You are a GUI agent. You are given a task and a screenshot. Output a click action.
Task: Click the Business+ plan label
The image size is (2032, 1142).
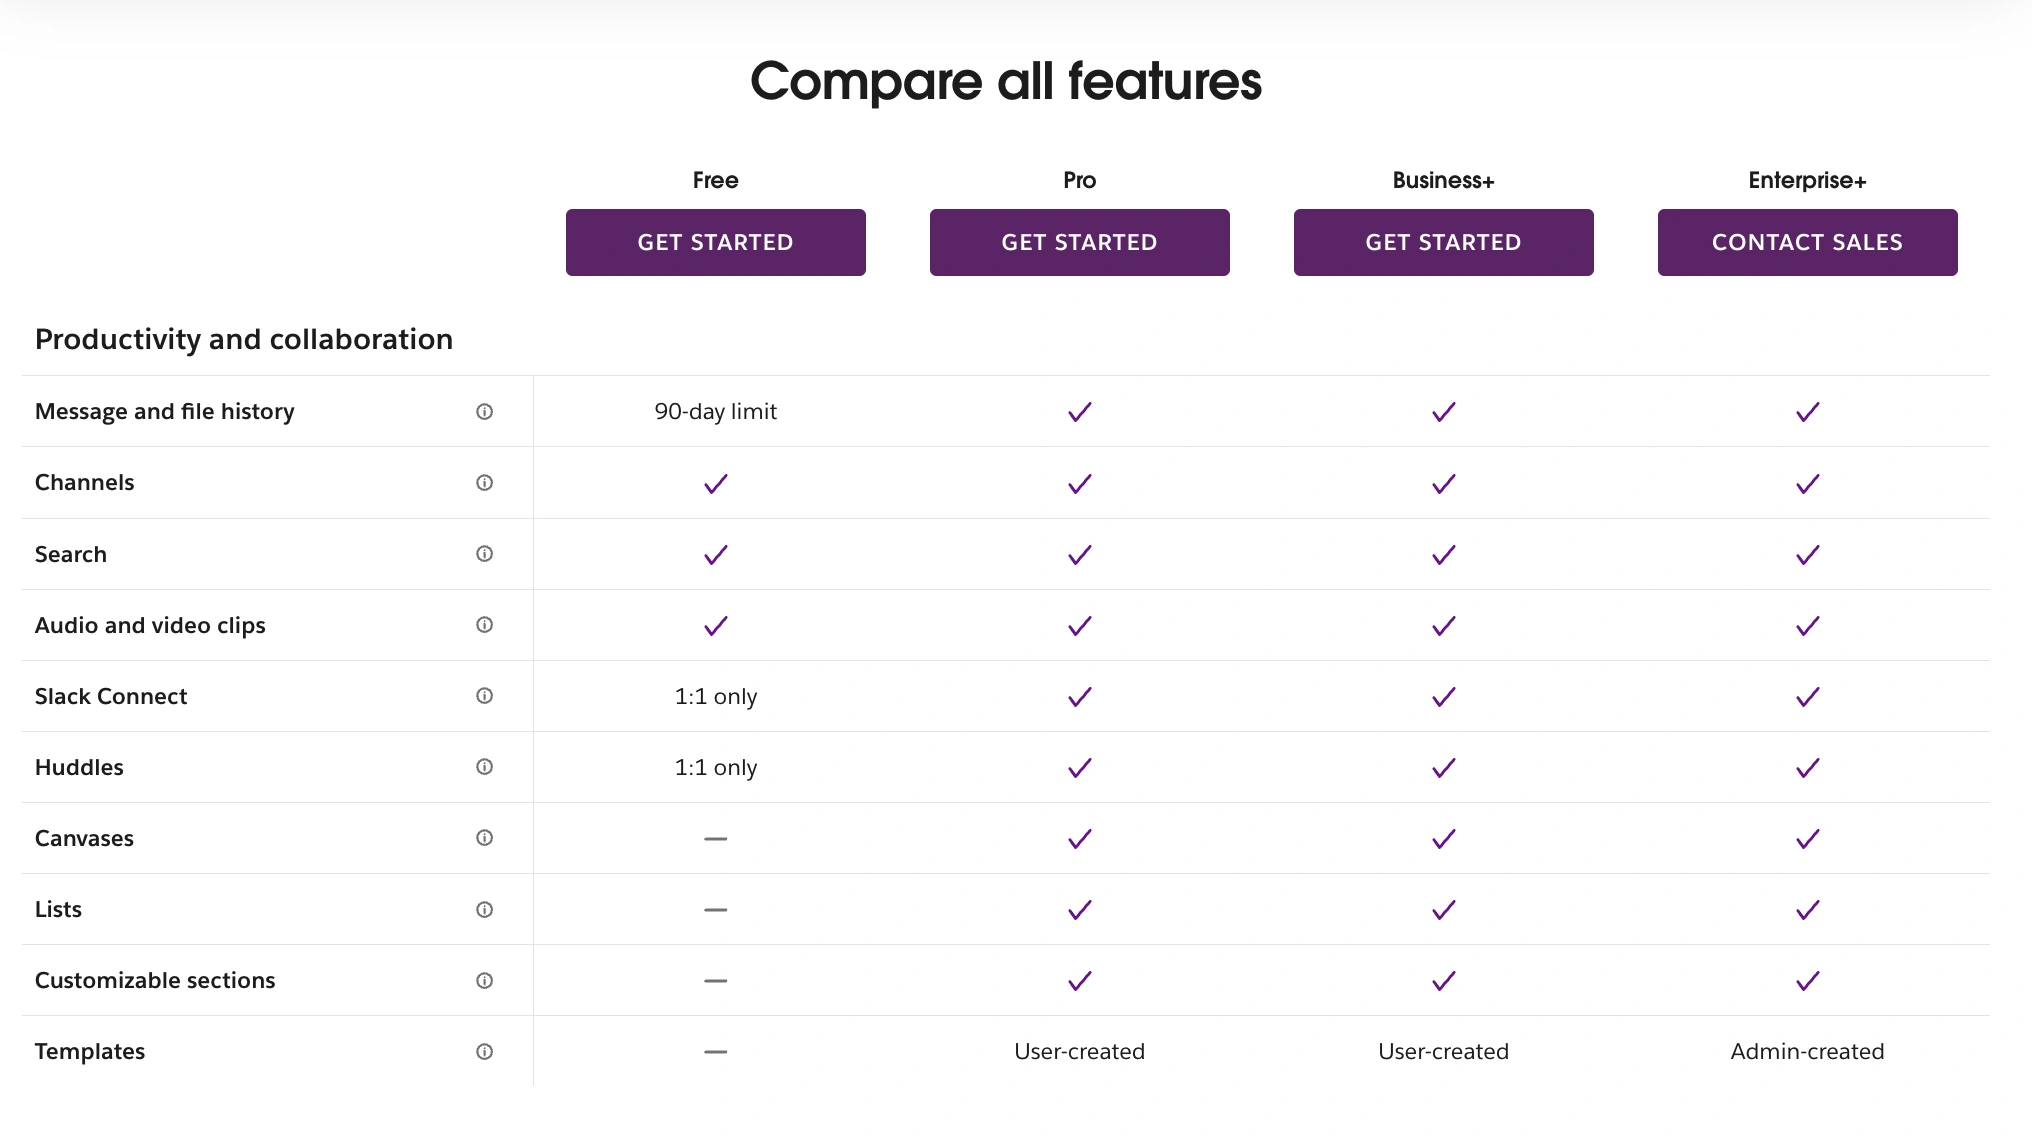[x=1443, y=180]
